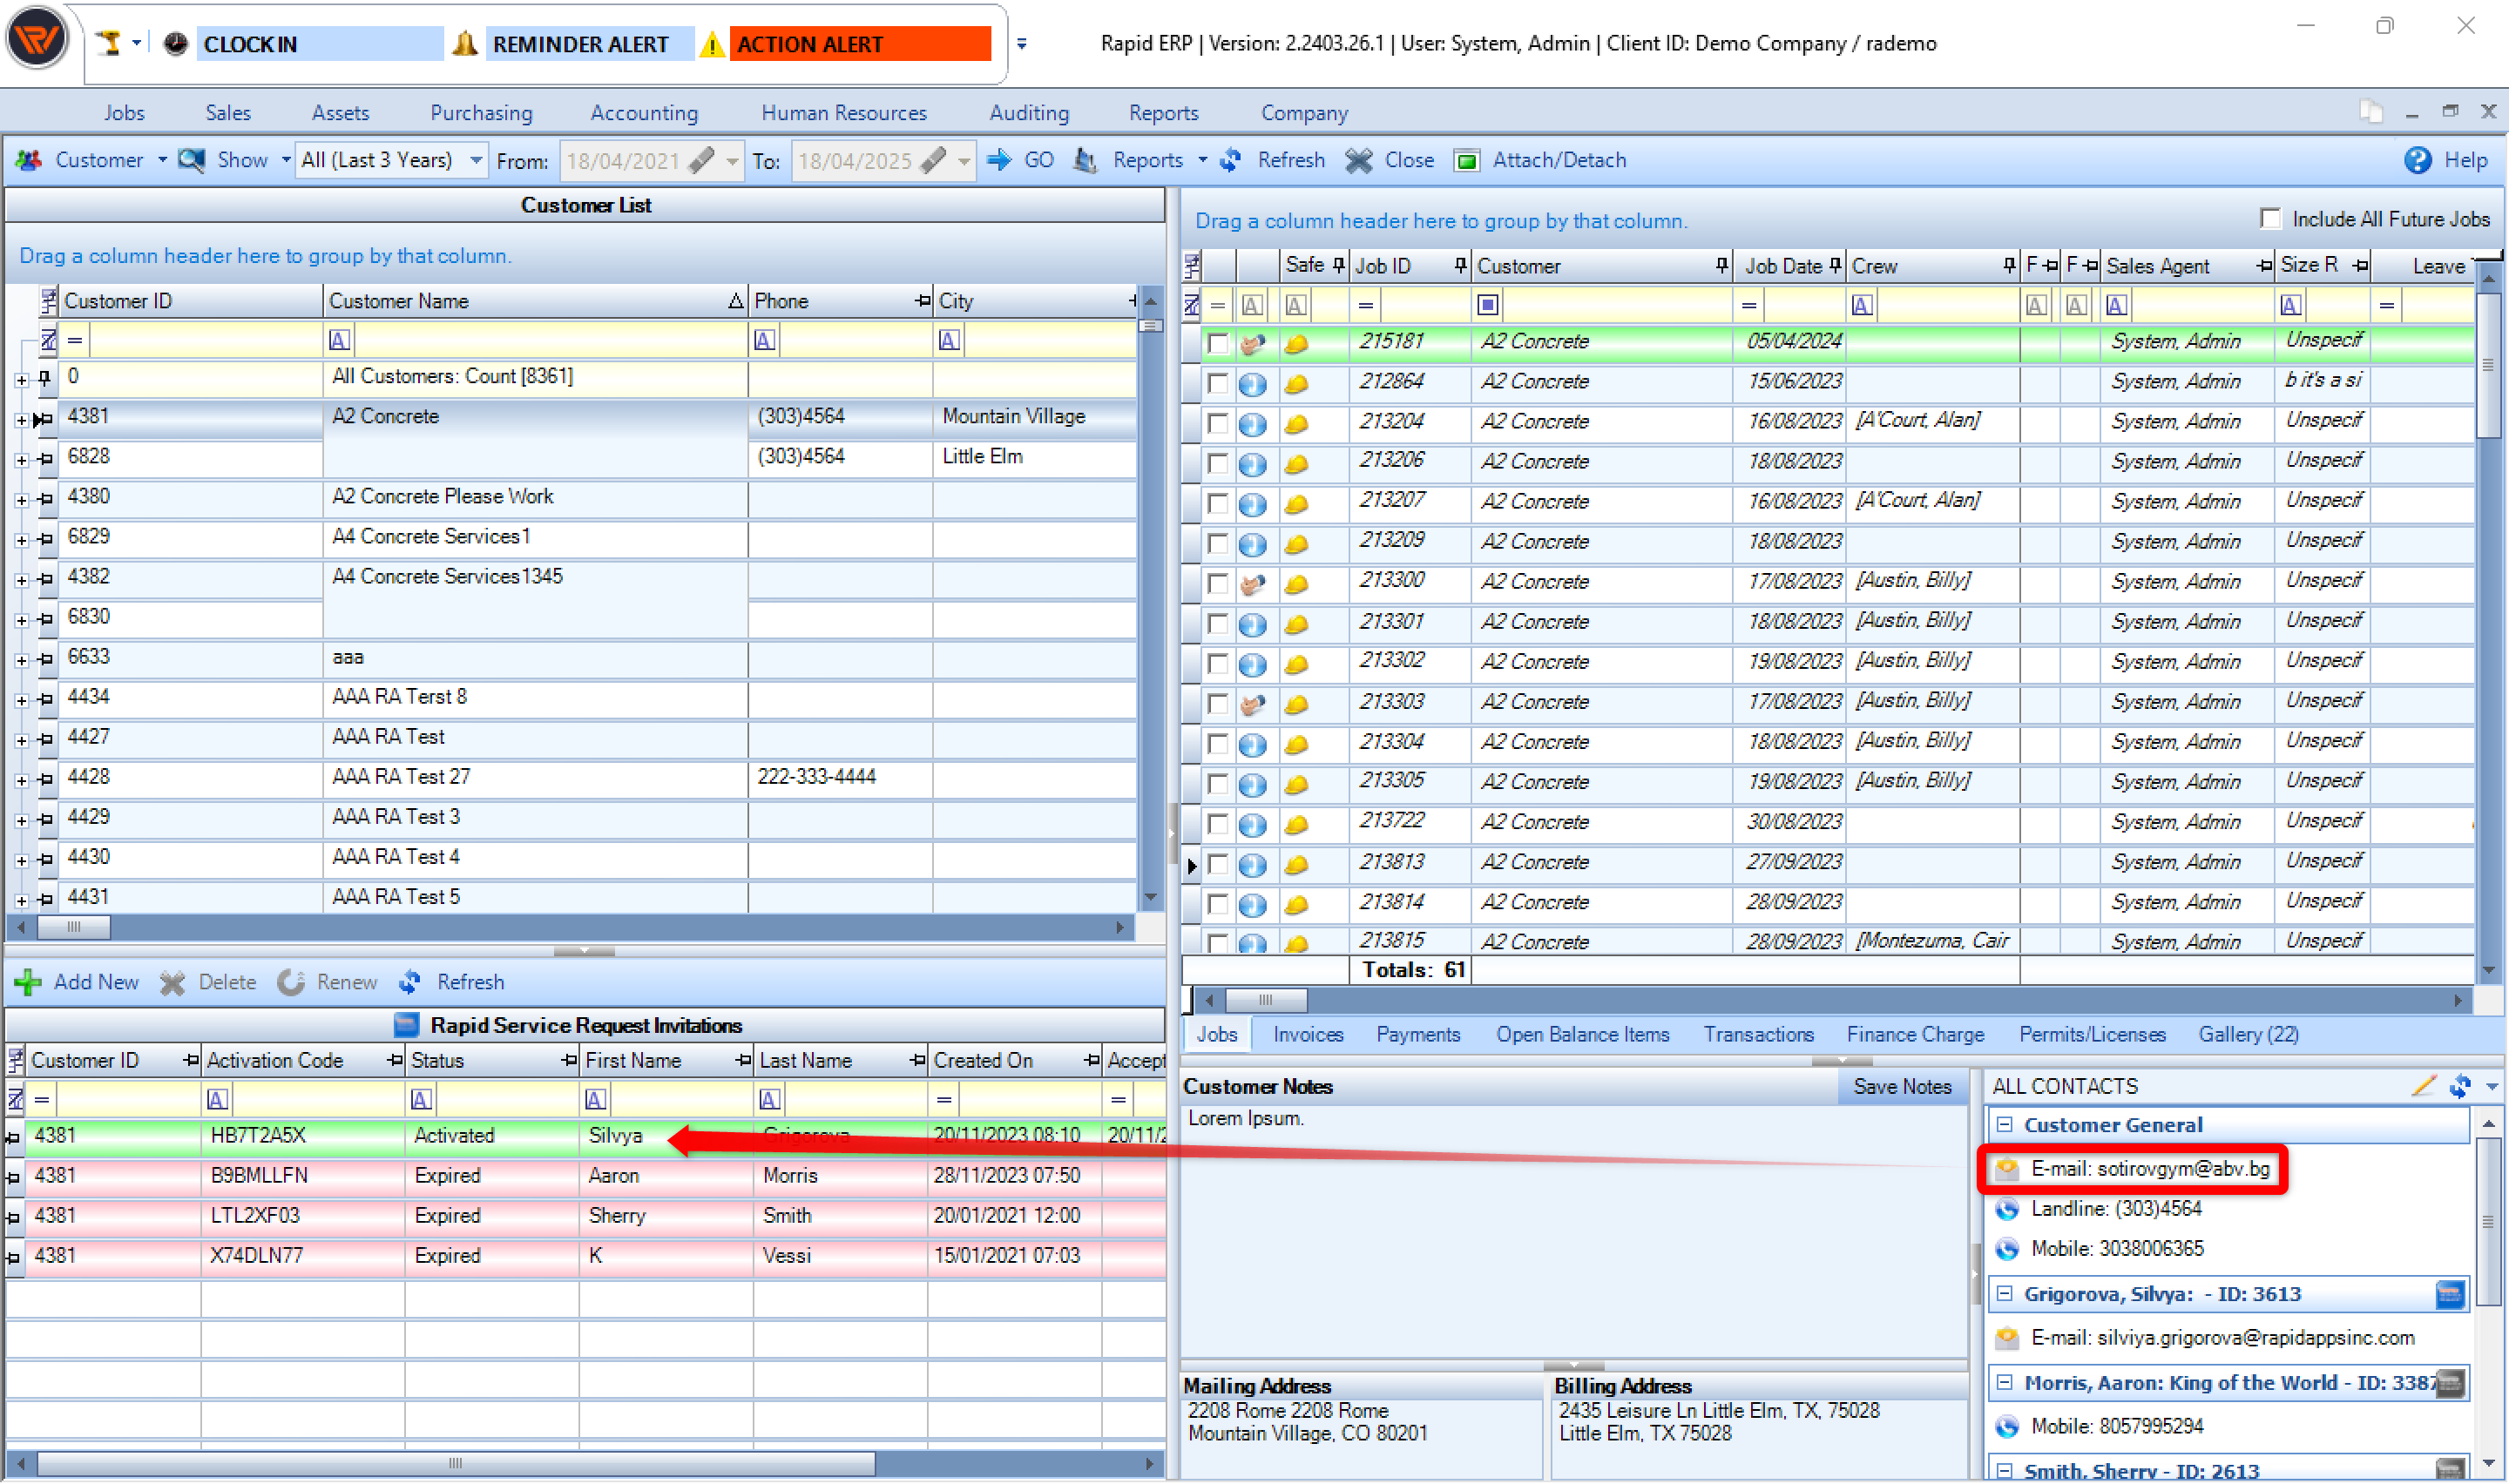Expand customer row 4380 A2 Concrete Please Work

coord(21,500)
